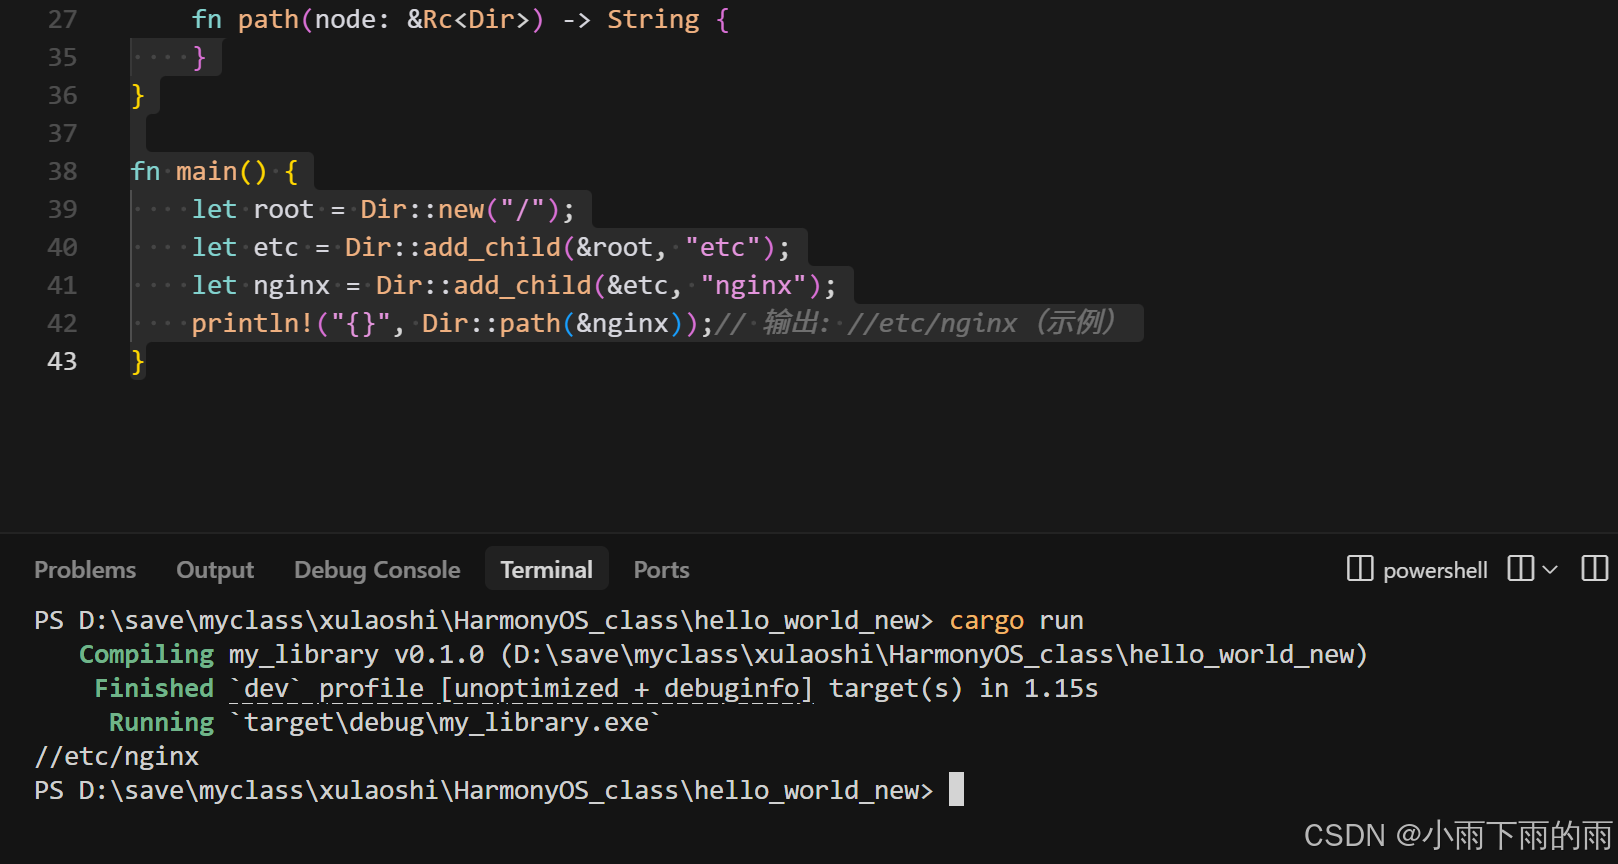Click the 'main()' function name
The image size is (1618, 864).
click(222, 171)
